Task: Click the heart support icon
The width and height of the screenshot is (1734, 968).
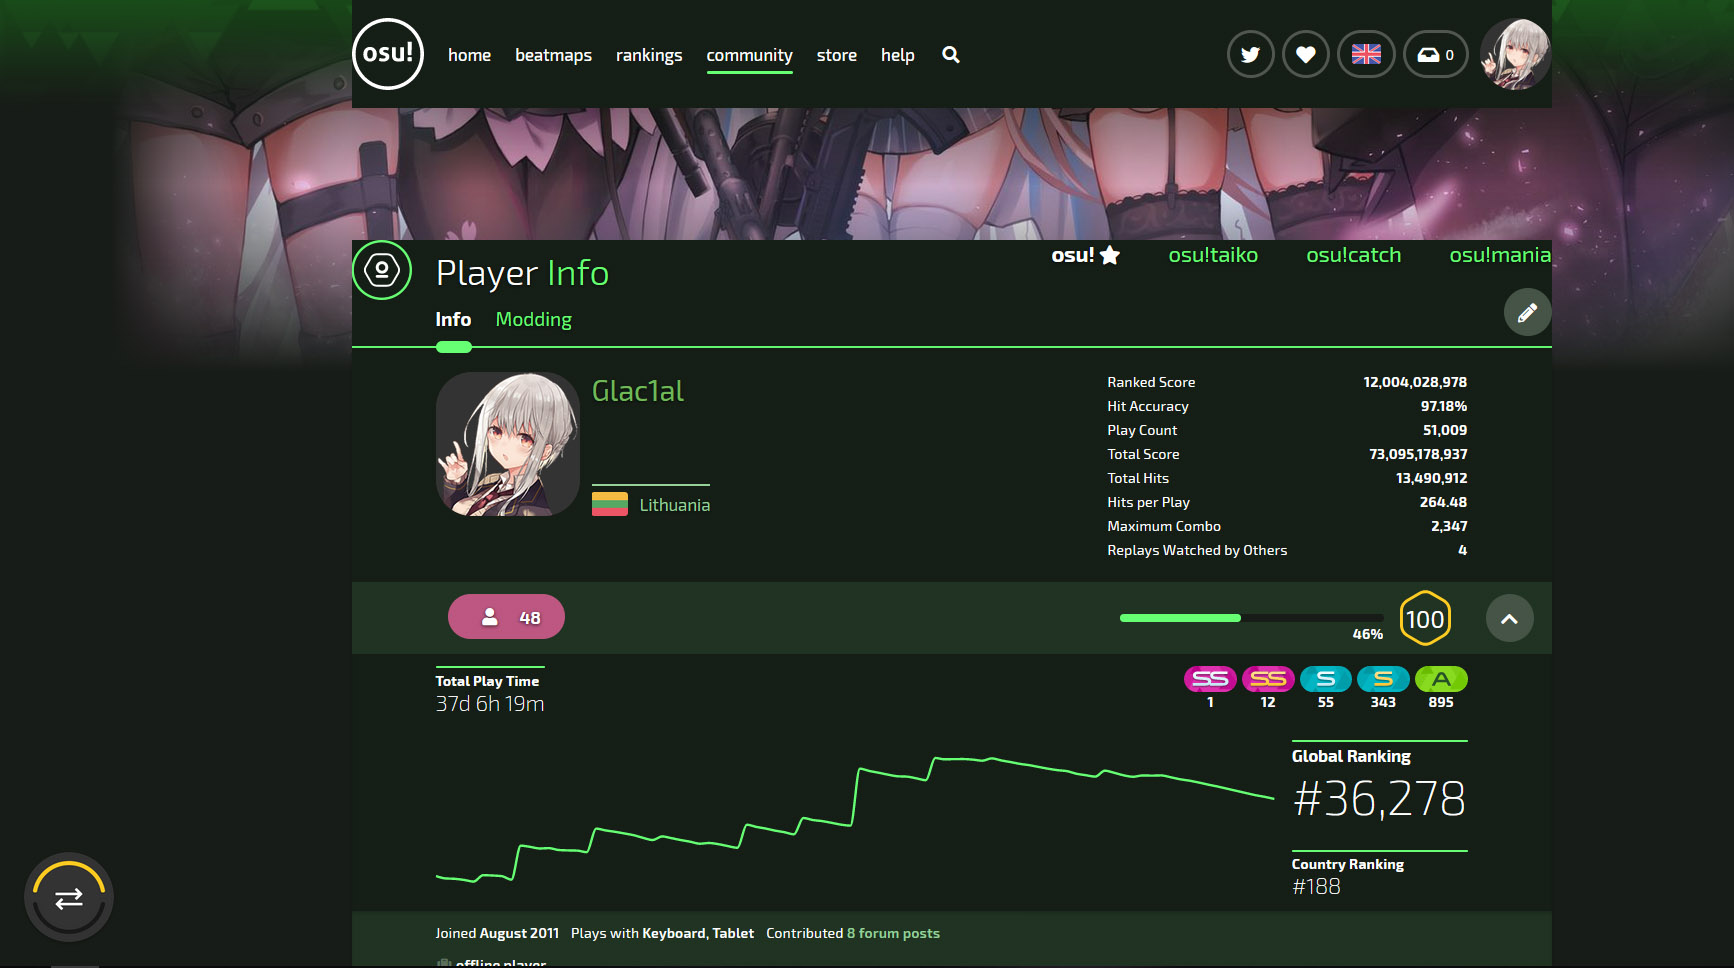Action: coord(1305,54)
